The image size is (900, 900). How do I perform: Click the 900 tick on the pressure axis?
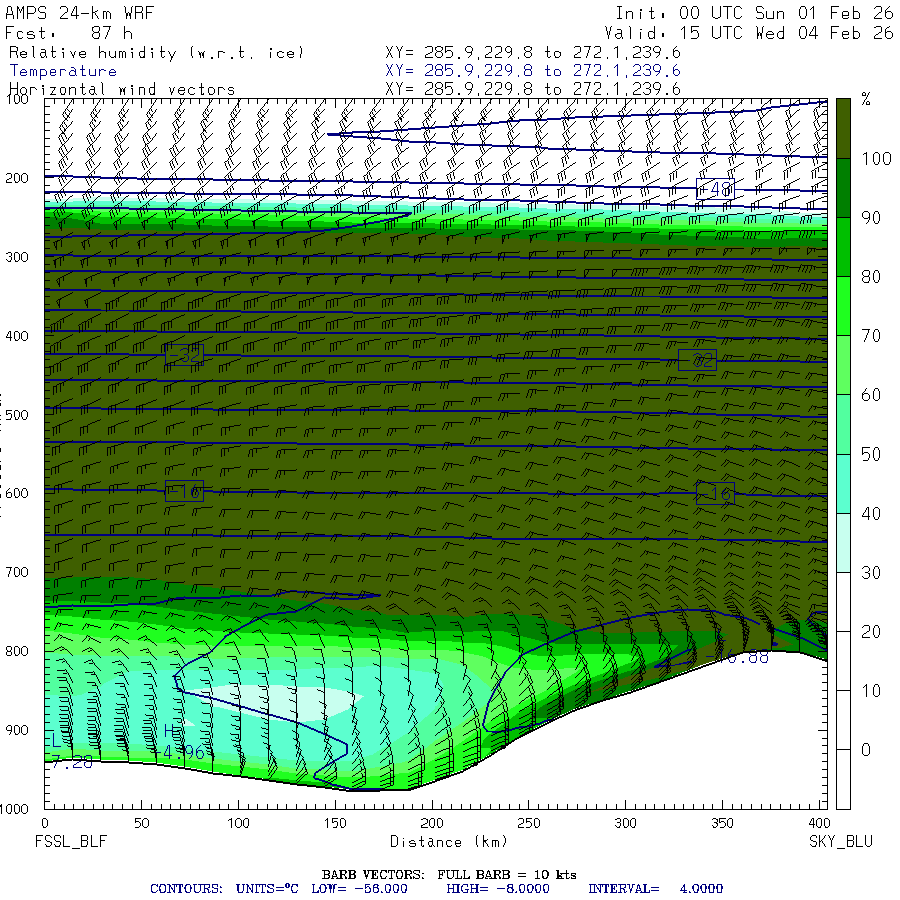(x=17, y=730)
